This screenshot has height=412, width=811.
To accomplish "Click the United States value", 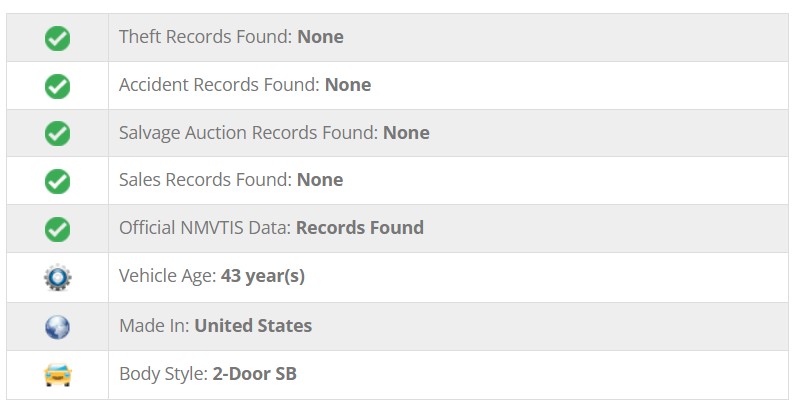I will pos(253,326).
